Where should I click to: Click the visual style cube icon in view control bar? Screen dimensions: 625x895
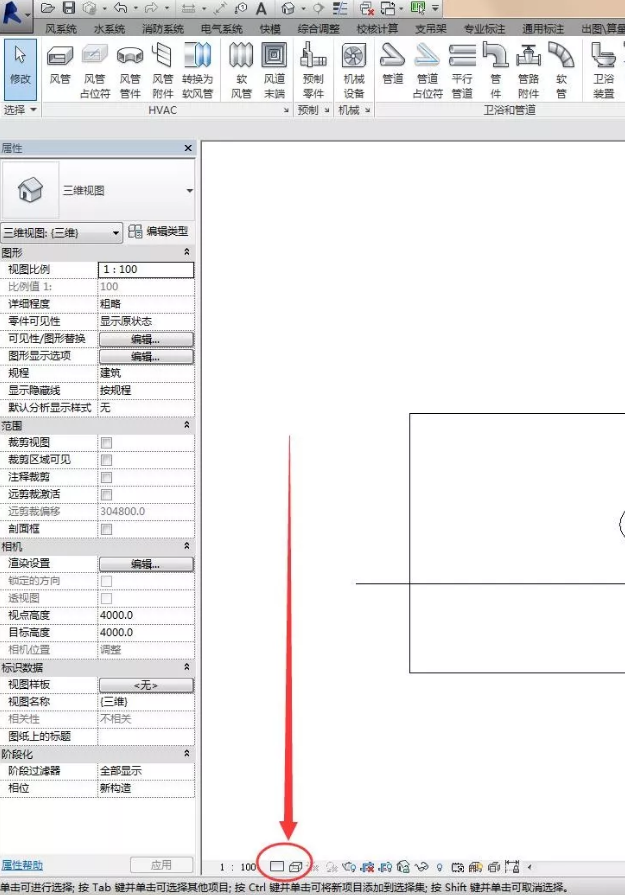(295, 866)
